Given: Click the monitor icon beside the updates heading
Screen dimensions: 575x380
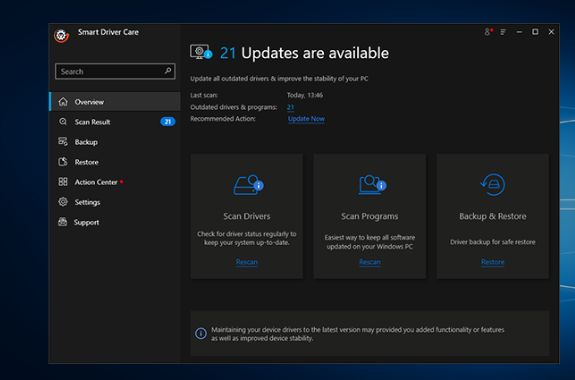Looking at the screenshot, I should pyautogui.click(x=201, y=52).
